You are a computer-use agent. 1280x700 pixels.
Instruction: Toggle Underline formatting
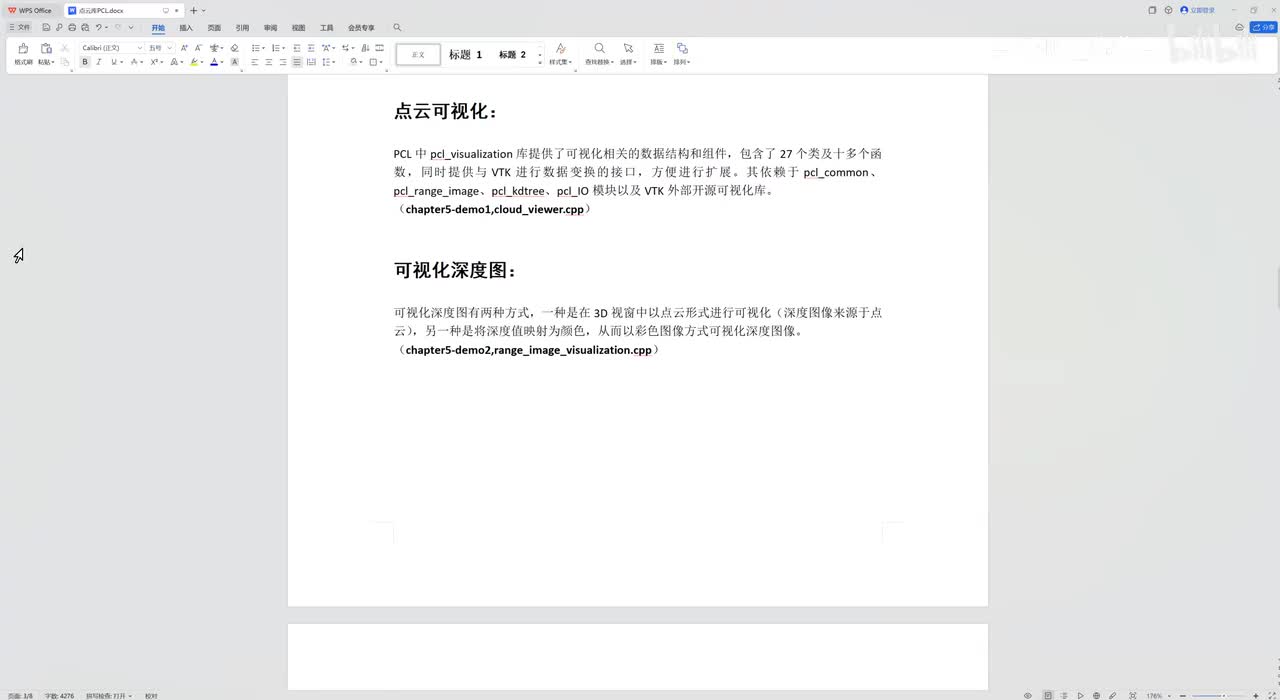click(x=113, y=62)
